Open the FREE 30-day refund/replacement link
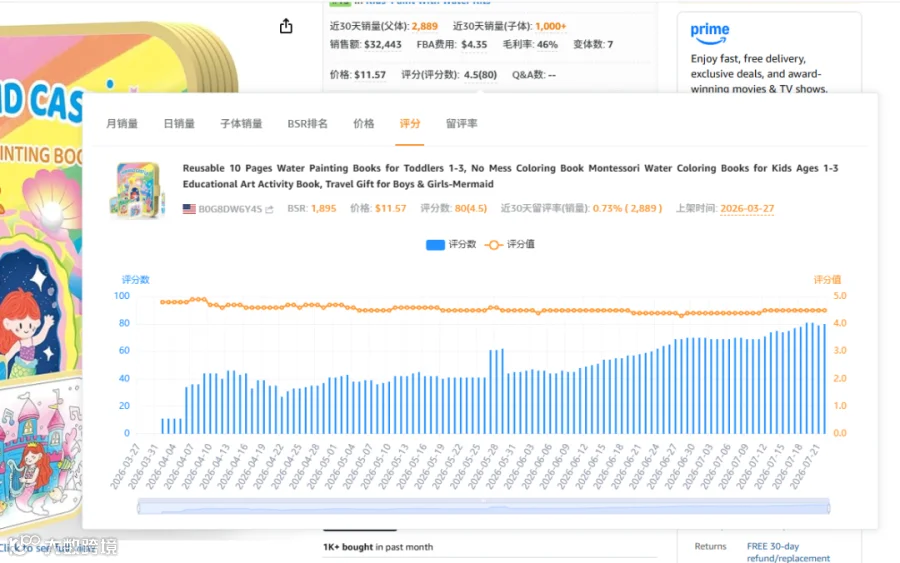Screen dimensions: 900x563 click(x=788, y=552)
